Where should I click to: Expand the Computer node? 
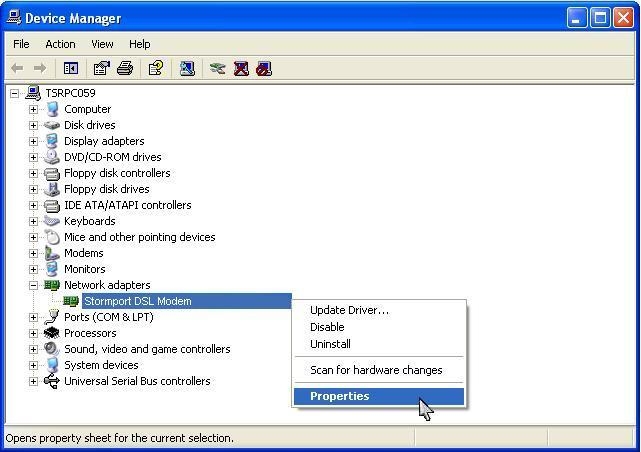click(33, 110)
